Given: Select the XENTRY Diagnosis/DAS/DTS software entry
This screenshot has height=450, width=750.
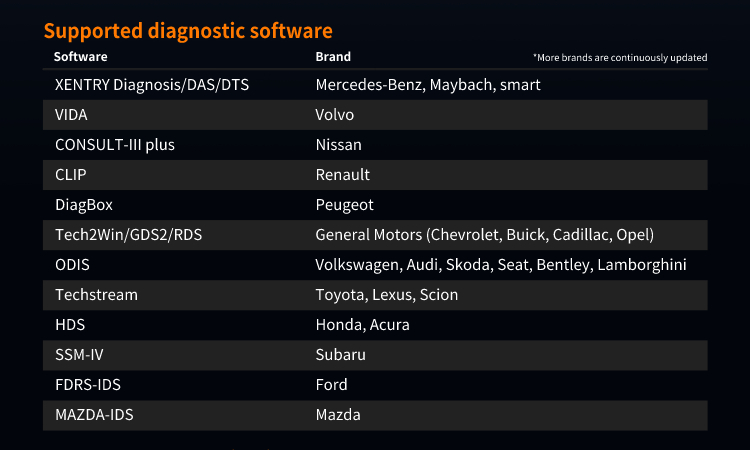Looking at the screenshot, I should tap(152, 85).
